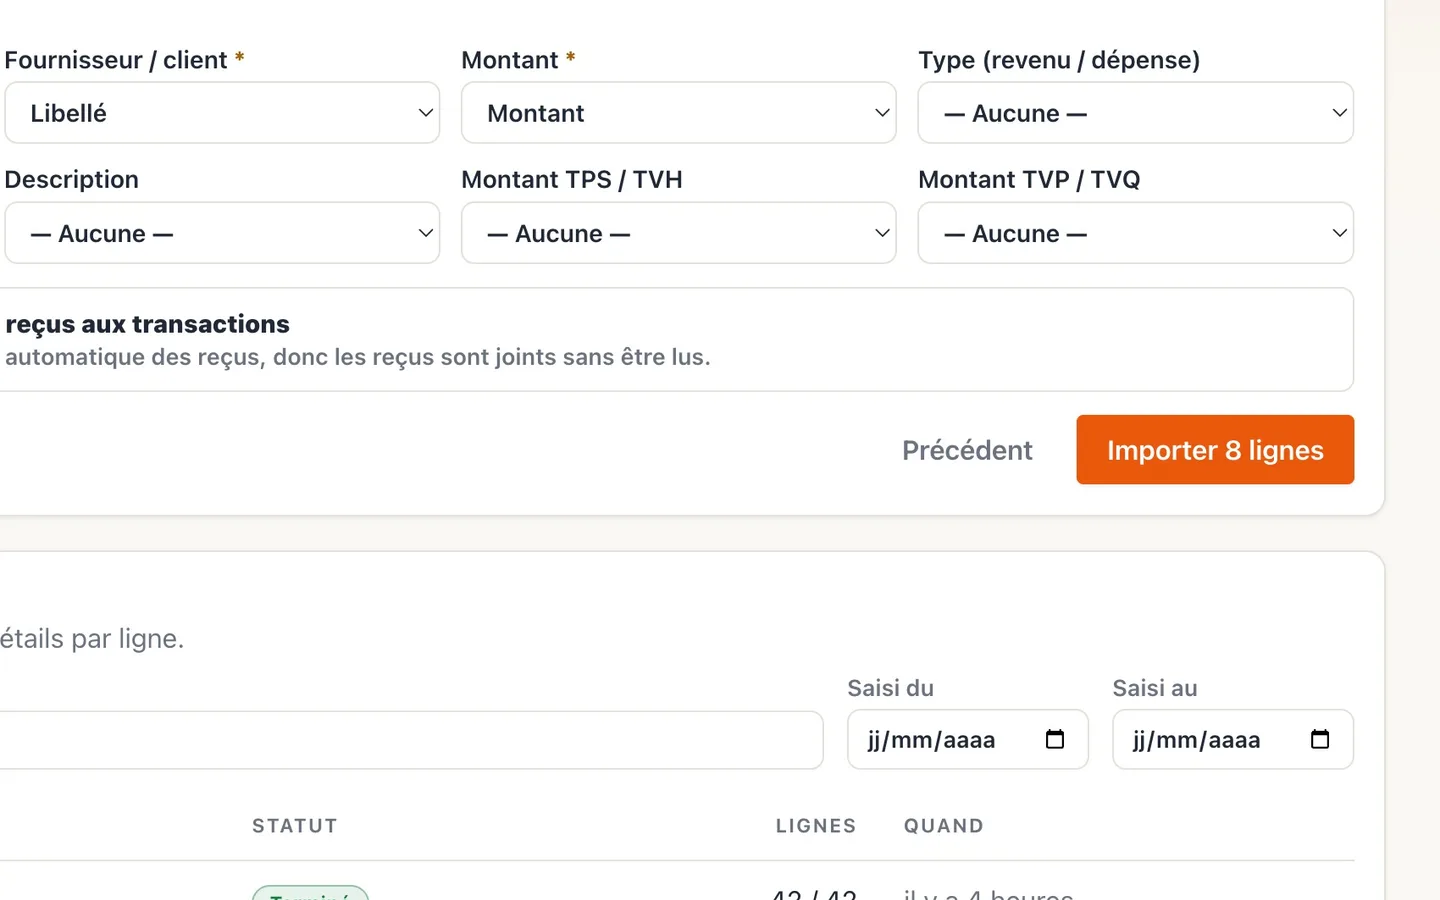This screenshot has height=900, width=1440.
Task: Click the QUAND column header
Action: coord(944,826)
